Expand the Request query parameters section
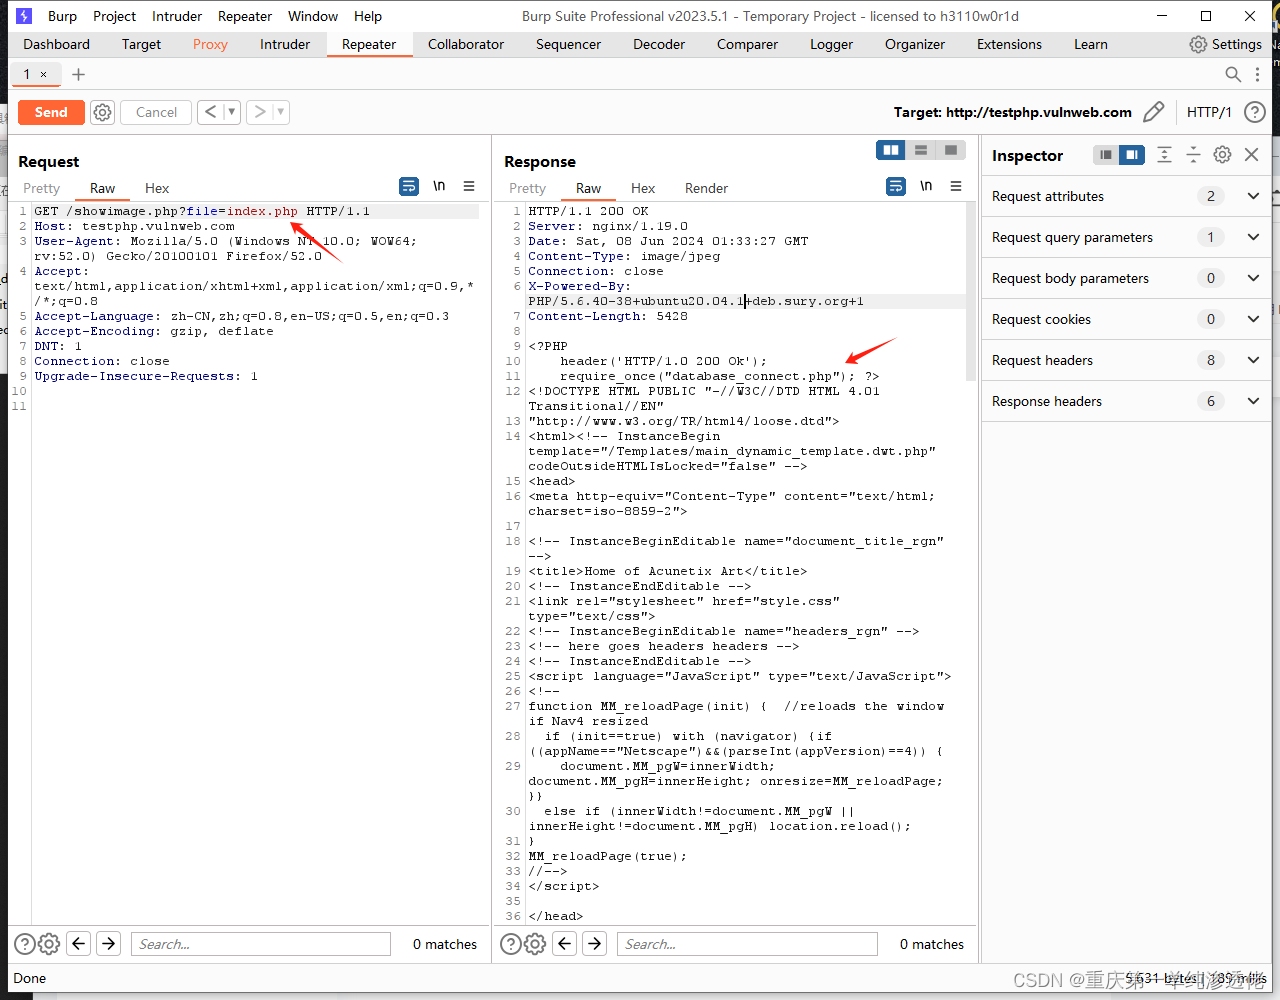 [1253, 237]
